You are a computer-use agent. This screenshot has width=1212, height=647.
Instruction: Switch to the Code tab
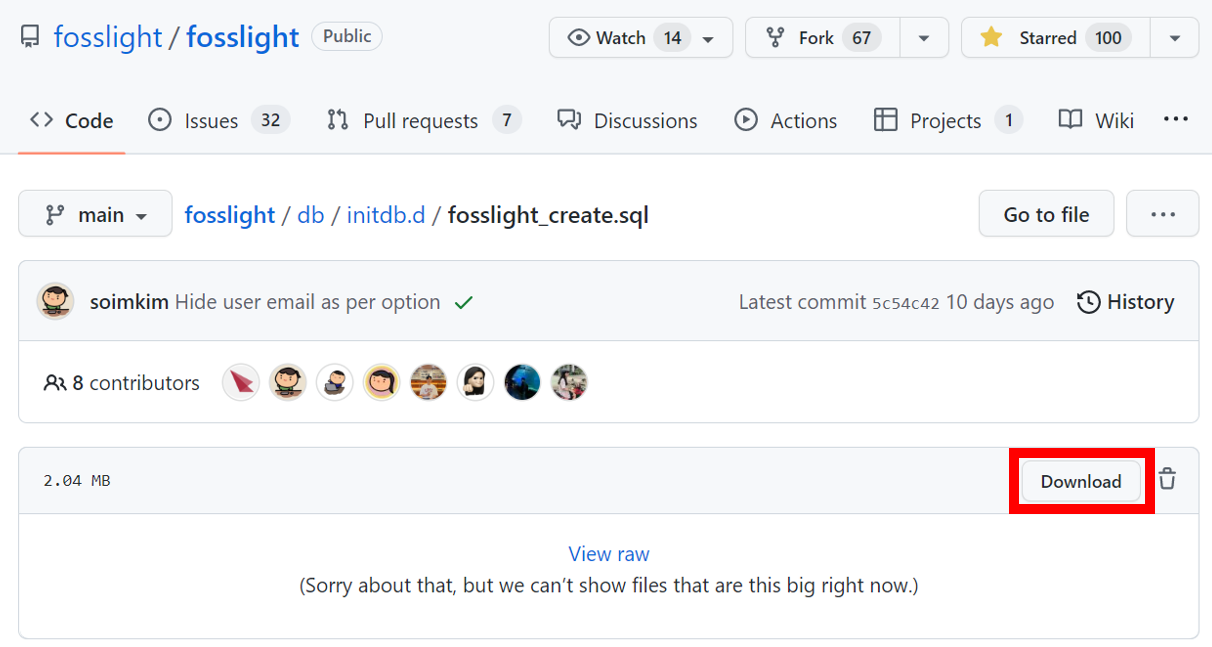pos(71,121)
